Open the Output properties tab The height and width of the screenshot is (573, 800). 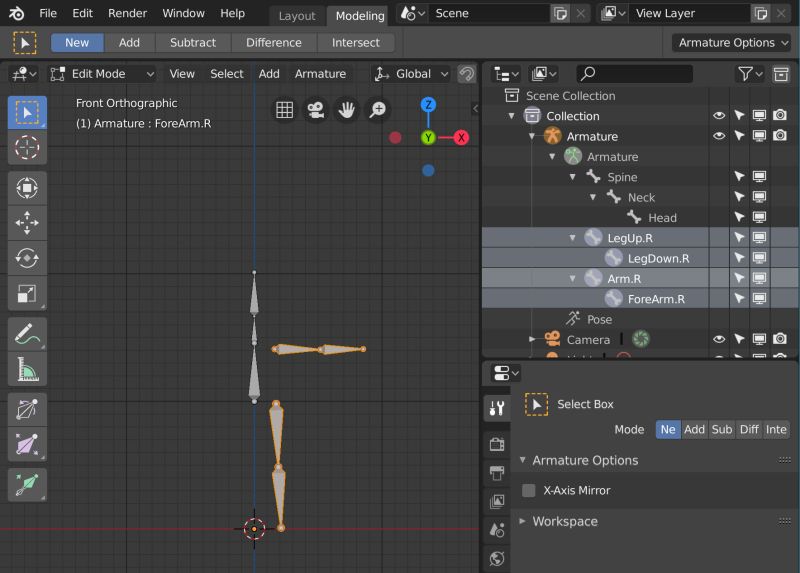tap(496, 473)
